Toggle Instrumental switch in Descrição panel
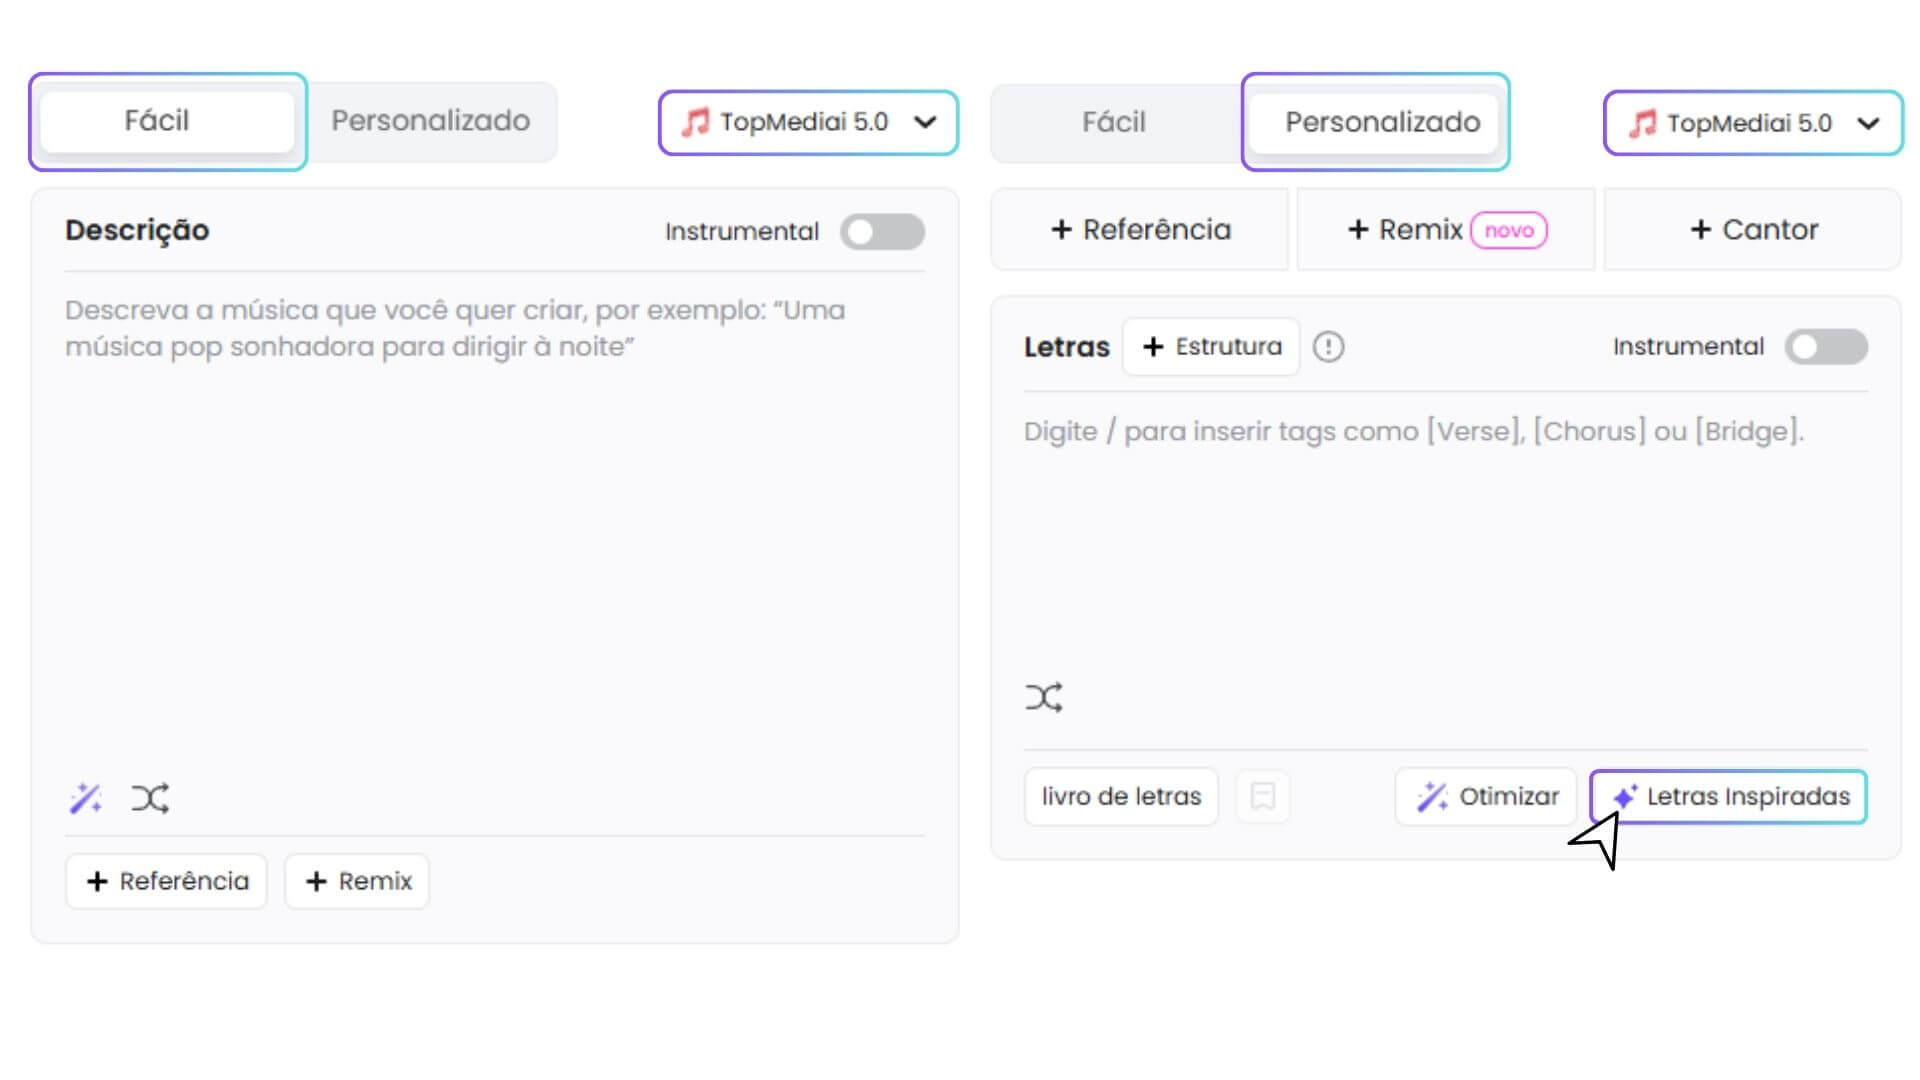 click(882, 231)
